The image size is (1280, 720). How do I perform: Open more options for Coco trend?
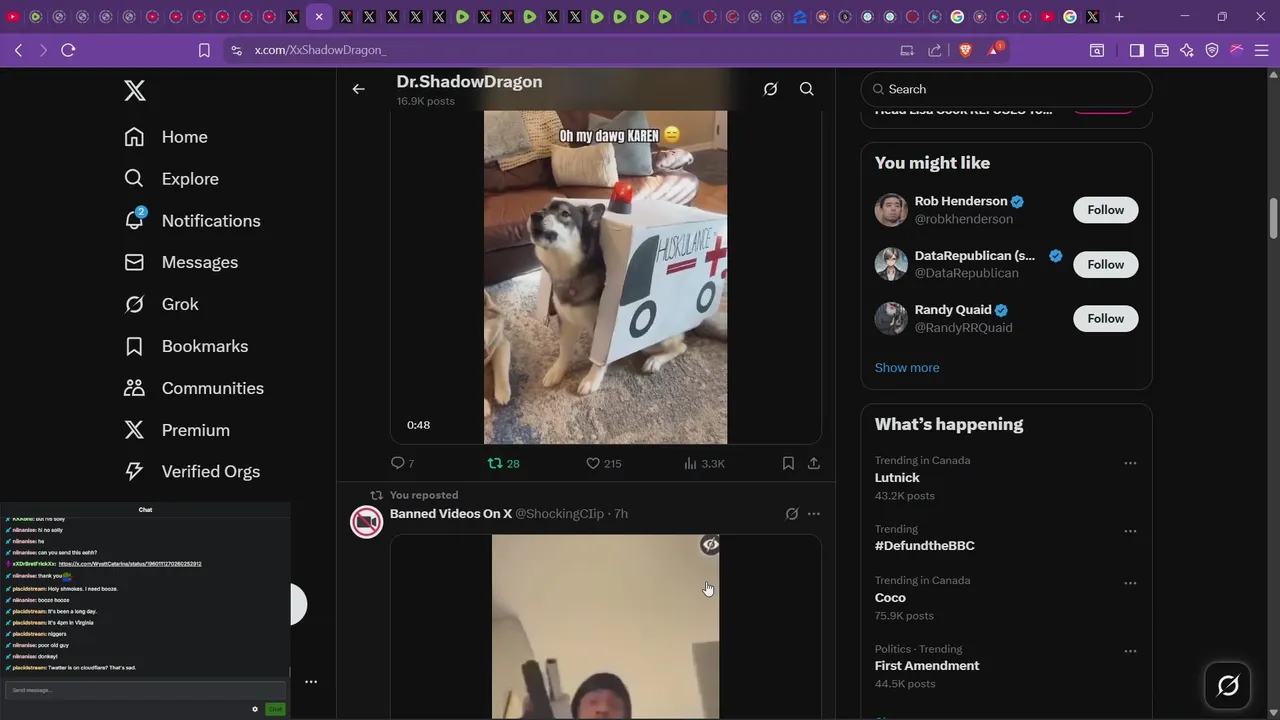(x=1130, y=583)
